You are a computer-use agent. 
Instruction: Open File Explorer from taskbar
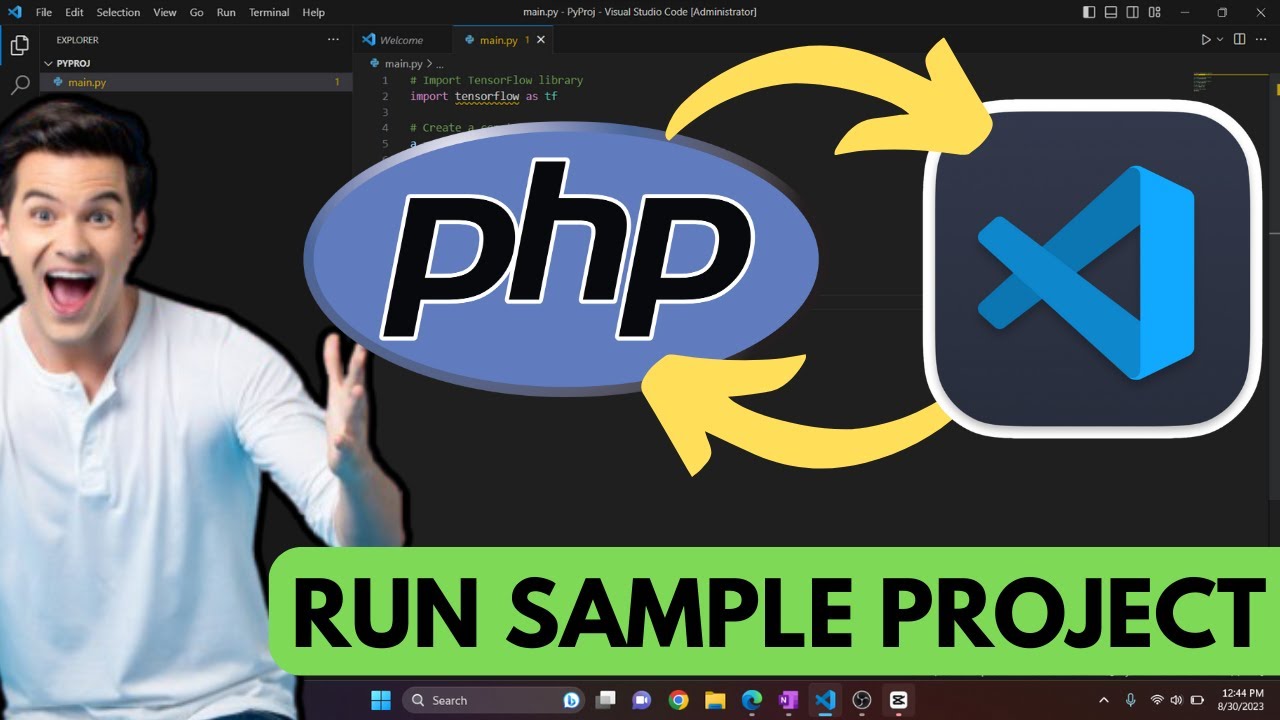tap(714, 700)
